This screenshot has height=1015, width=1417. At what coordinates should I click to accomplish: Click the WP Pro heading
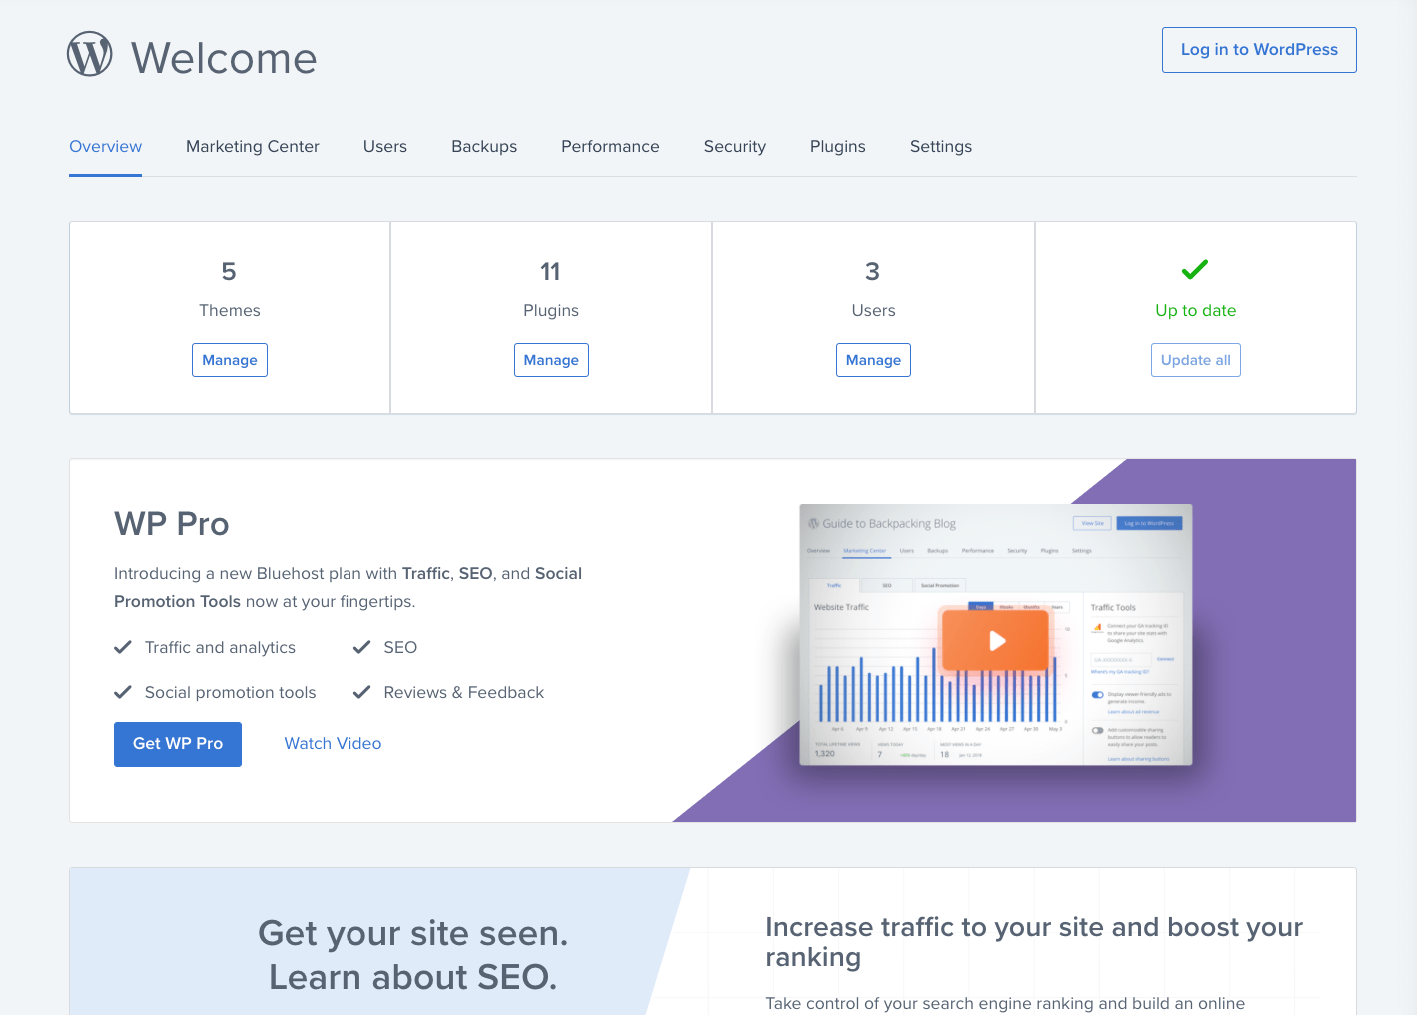click(172, 524)
